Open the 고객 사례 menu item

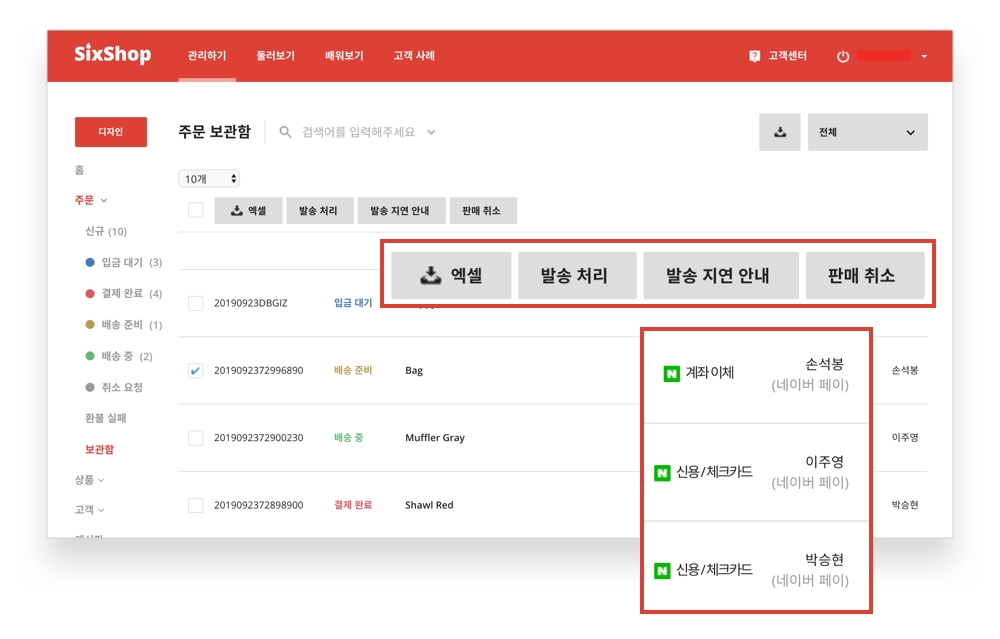414,56
